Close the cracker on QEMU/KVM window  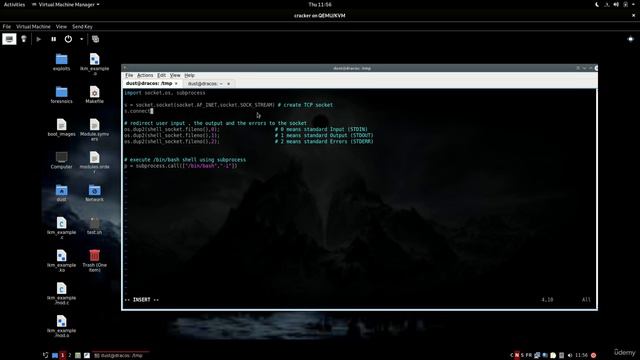click(x=633, y=16)
